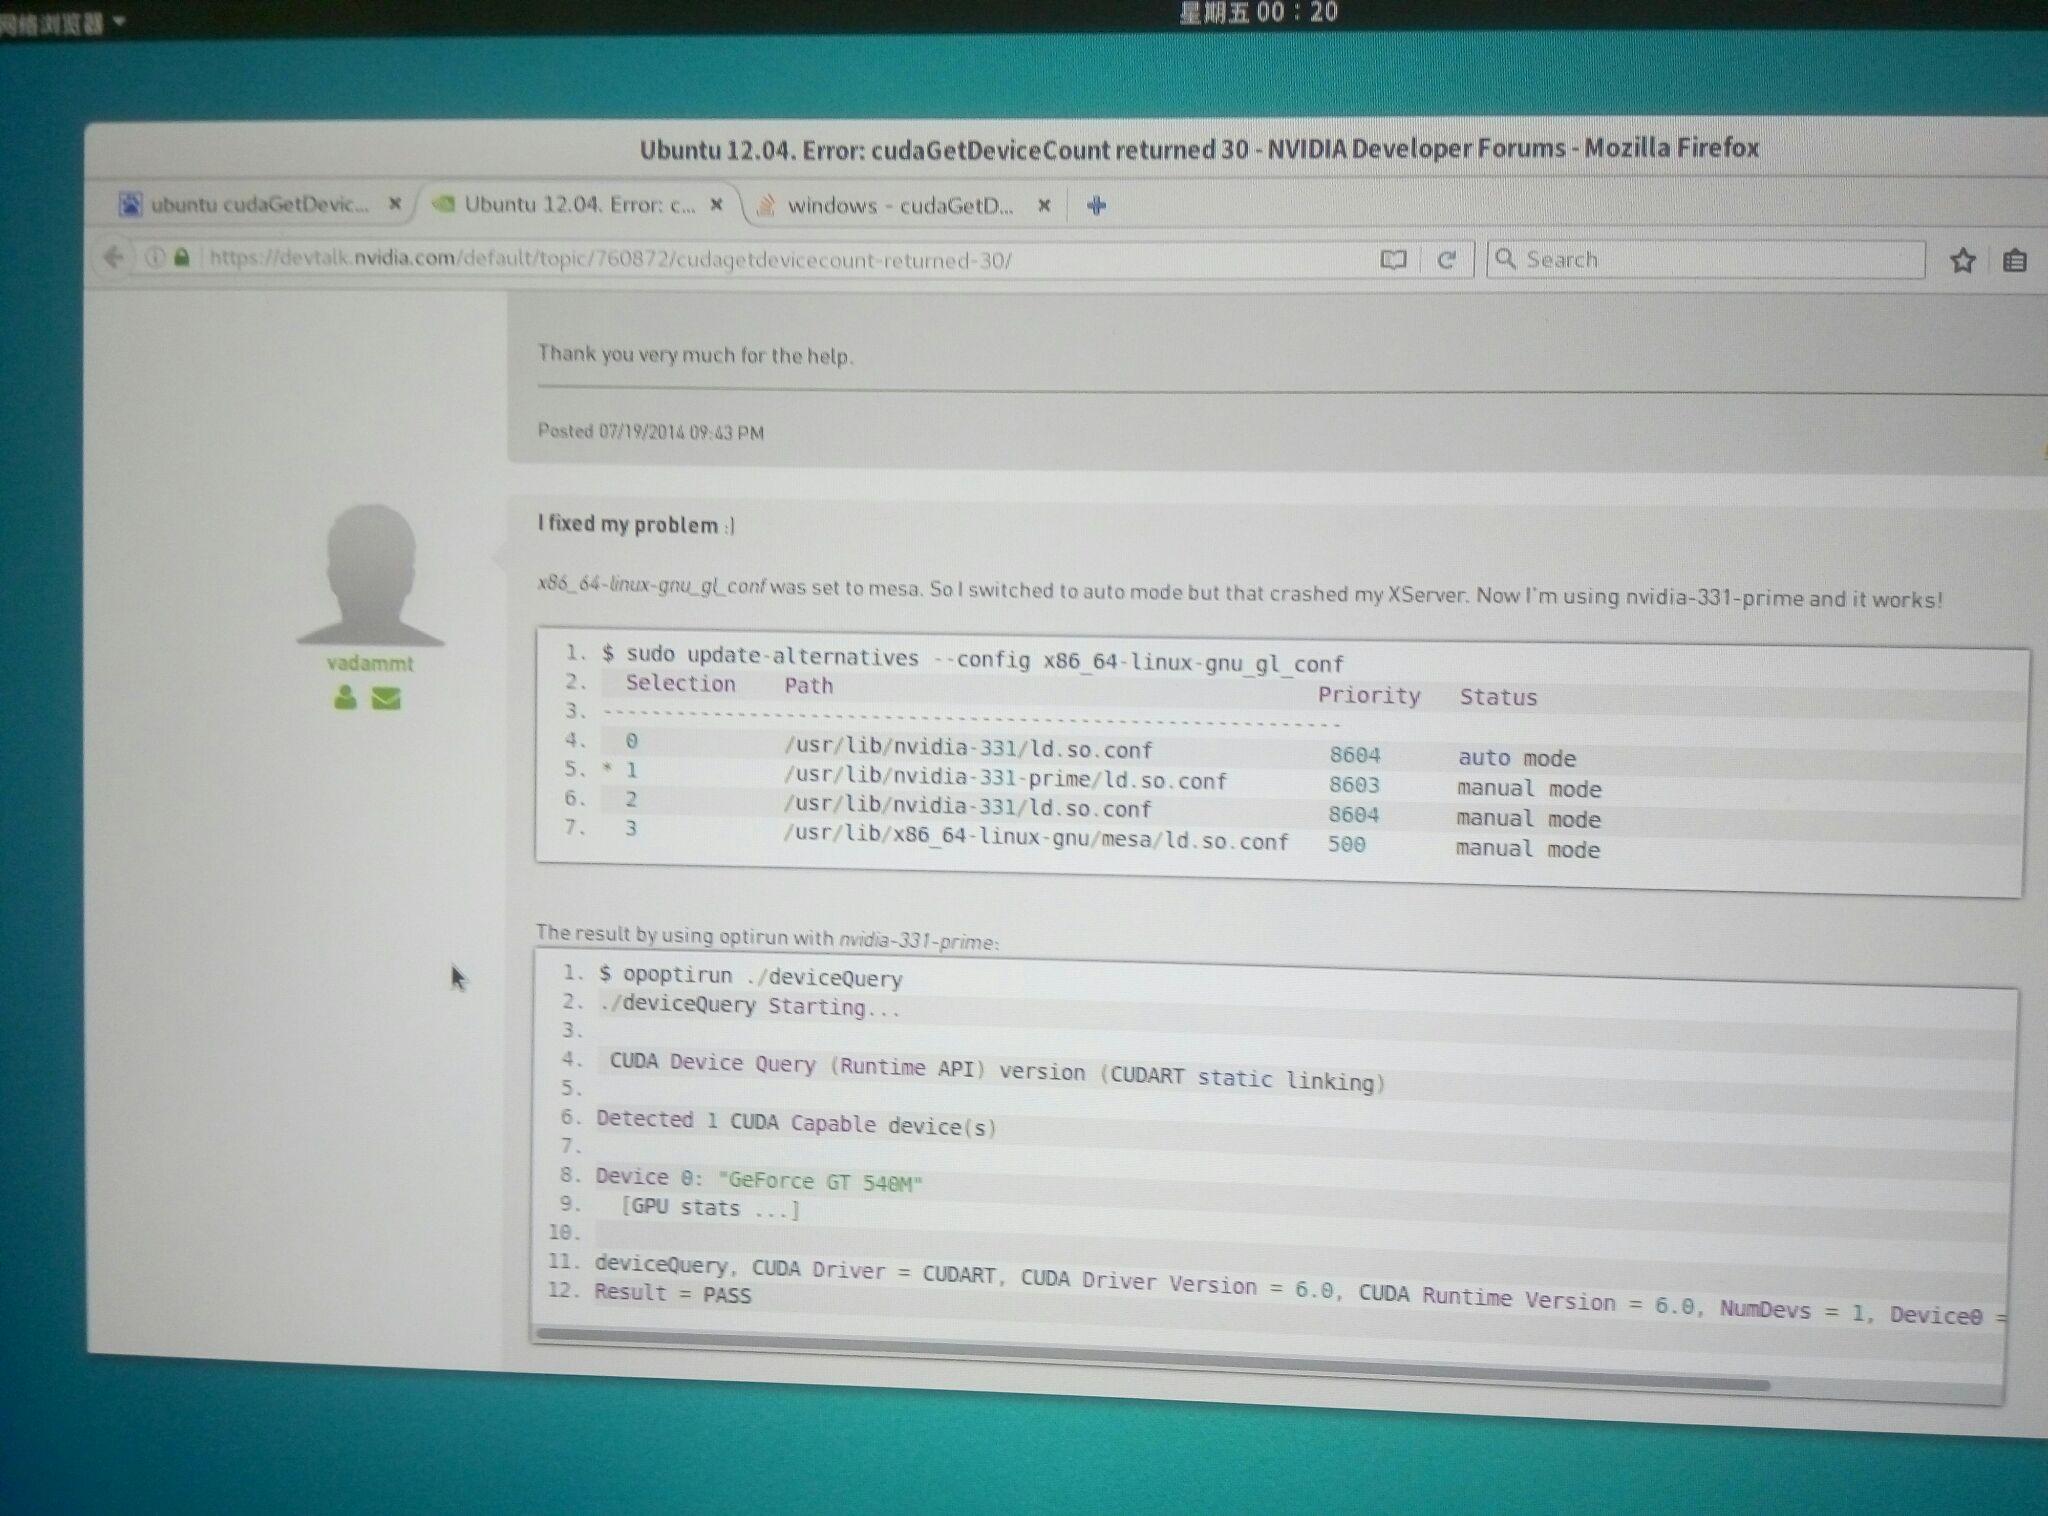Click 'Detected 1 CUDA Capable device(s)' line
2048x1516 pixels.
(x=796, y=1122)
